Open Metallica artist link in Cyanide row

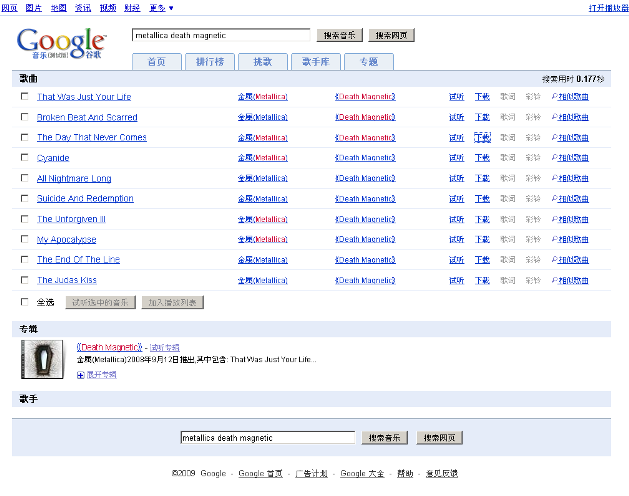[x=263, y=158]
